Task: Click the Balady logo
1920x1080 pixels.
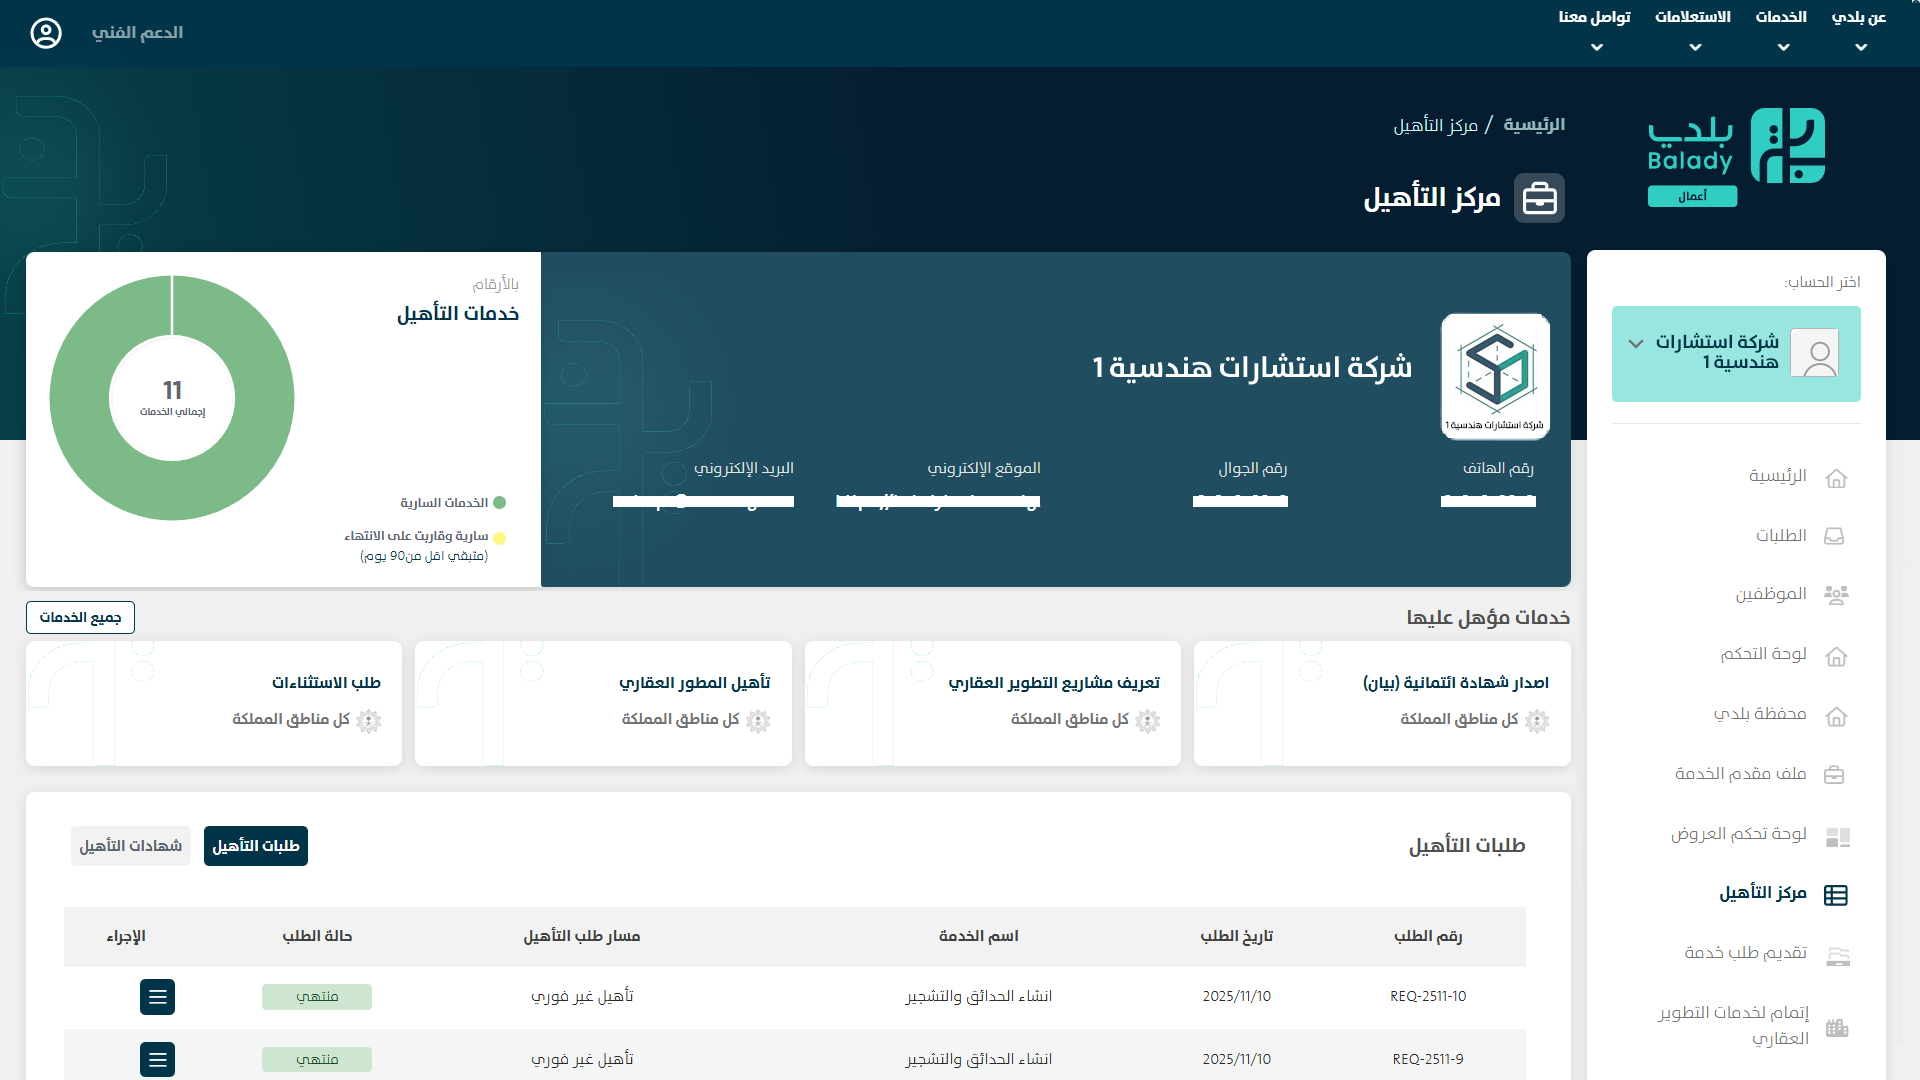Action: tap(1736, 155)
